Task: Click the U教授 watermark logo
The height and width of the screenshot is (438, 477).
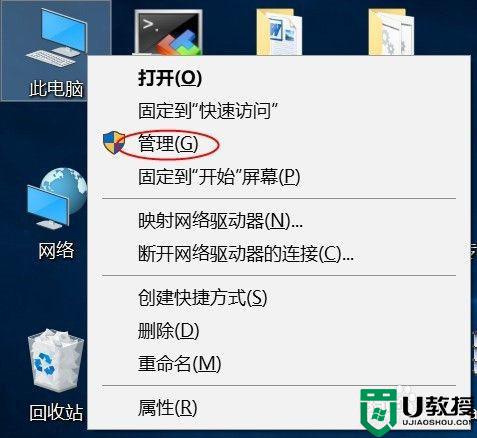Action: (x=418, y=409)
